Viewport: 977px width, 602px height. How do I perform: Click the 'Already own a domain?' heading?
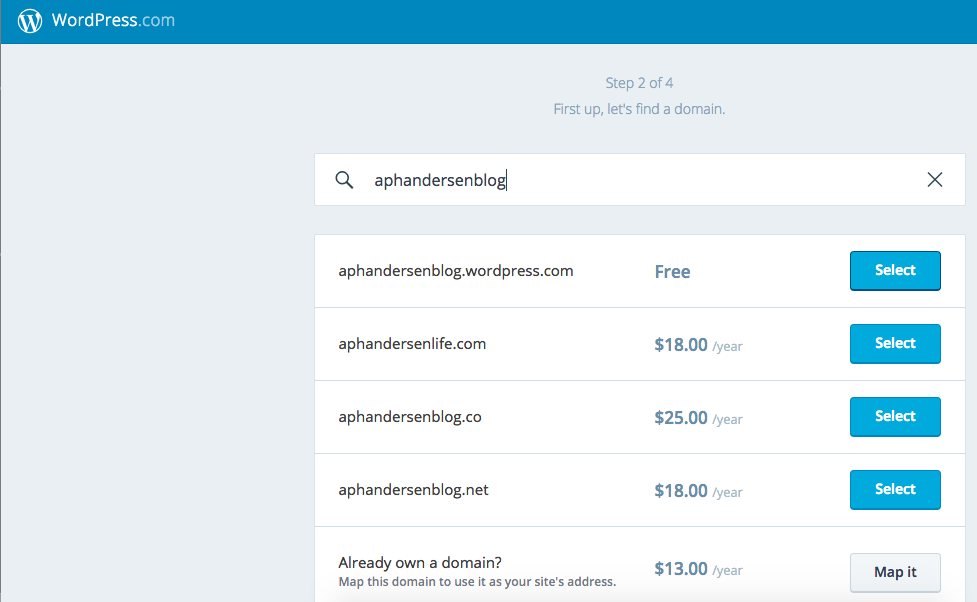419,563
